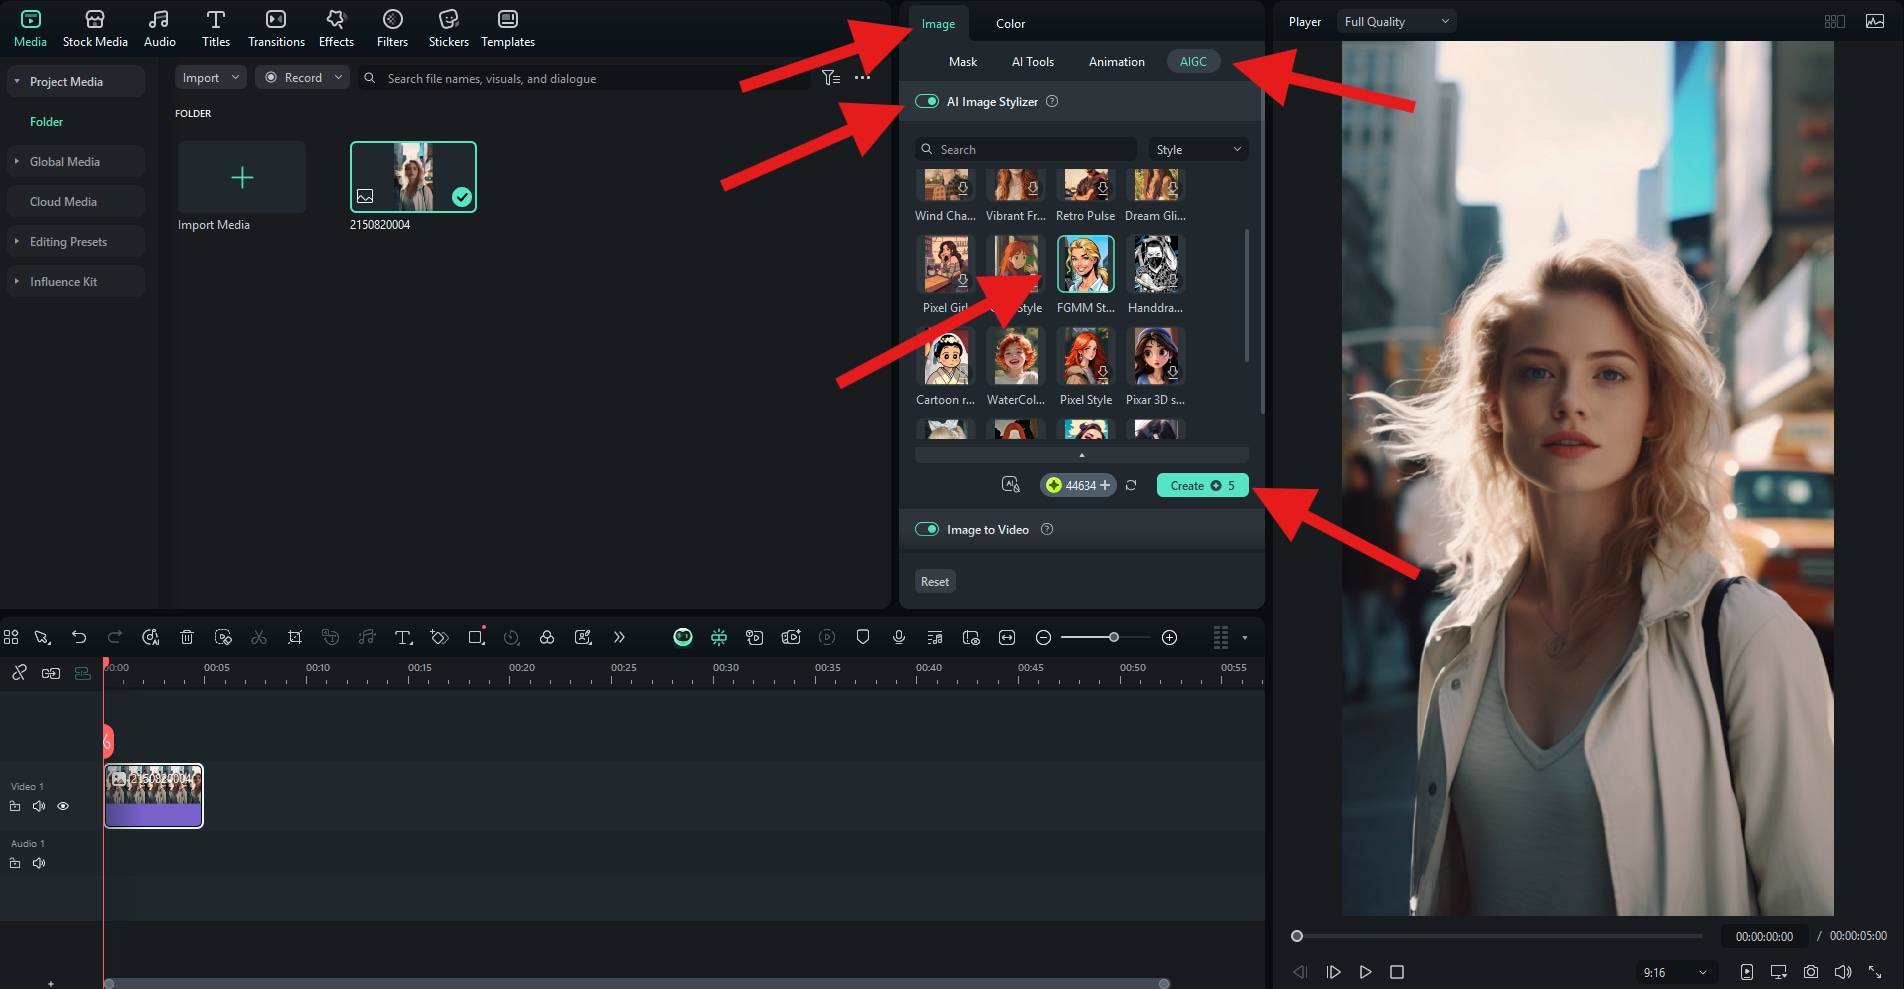The height and width of the screenshot is (989, 1904).
Task: Mute the Video 1 track
Action: 39,806
